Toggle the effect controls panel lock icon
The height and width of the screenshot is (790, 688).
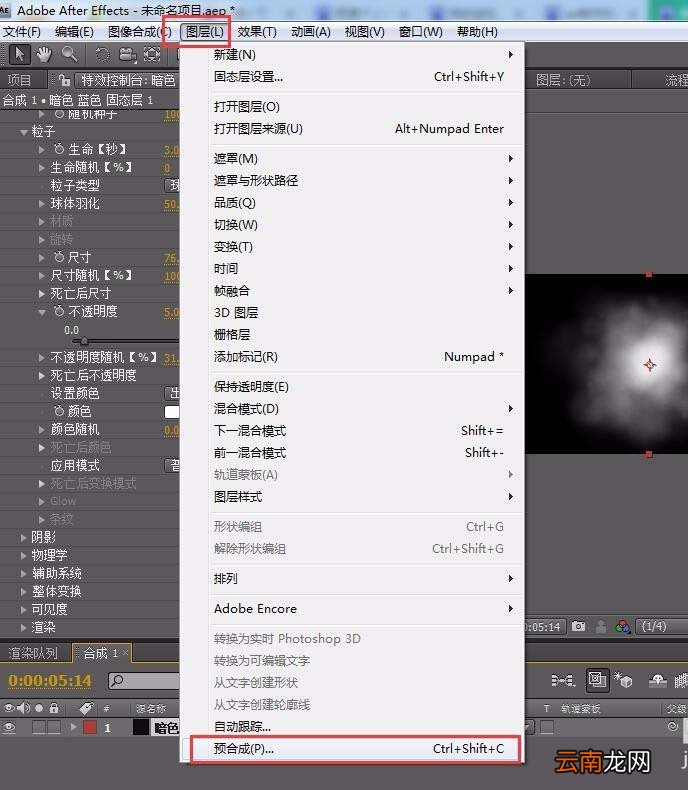[x=64, y=80]
